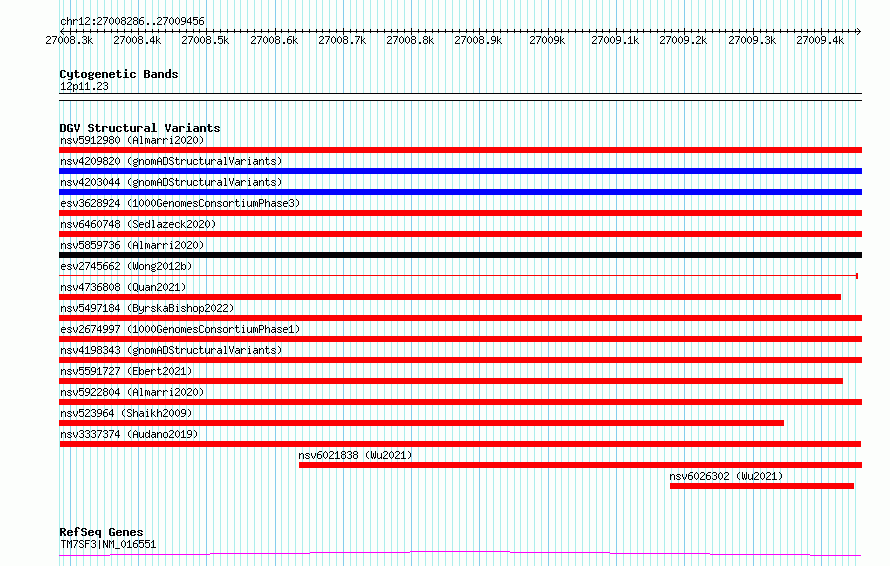Viewport: 890px width, 566px height.
Task: Click the nsv4736808 (Quan2021) variant bar
Action: (x=450, y=297)
